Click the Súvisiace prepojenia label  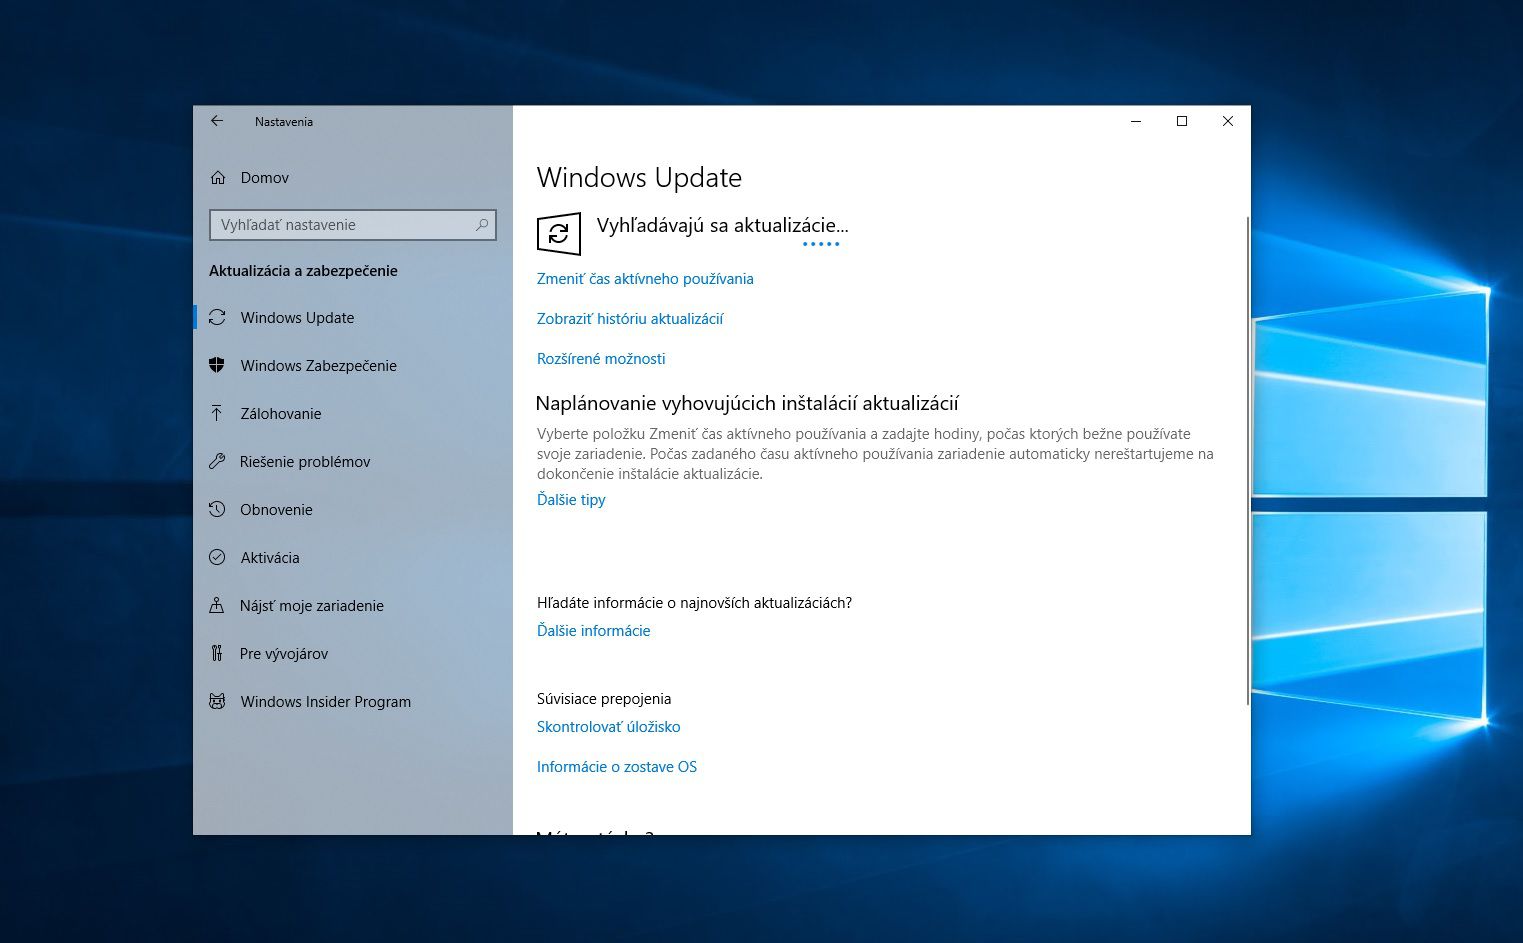coord(604,699)
